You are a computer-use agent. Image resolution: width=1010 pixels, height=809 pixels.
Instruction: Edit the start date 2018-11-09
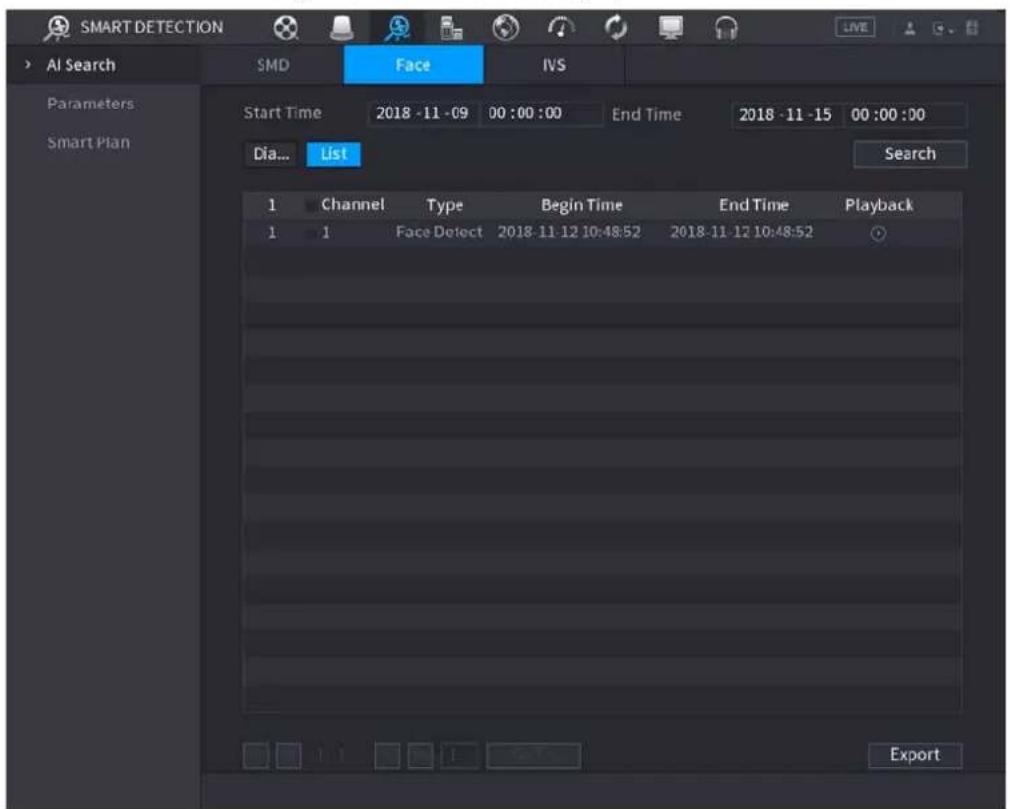[423, 113]
